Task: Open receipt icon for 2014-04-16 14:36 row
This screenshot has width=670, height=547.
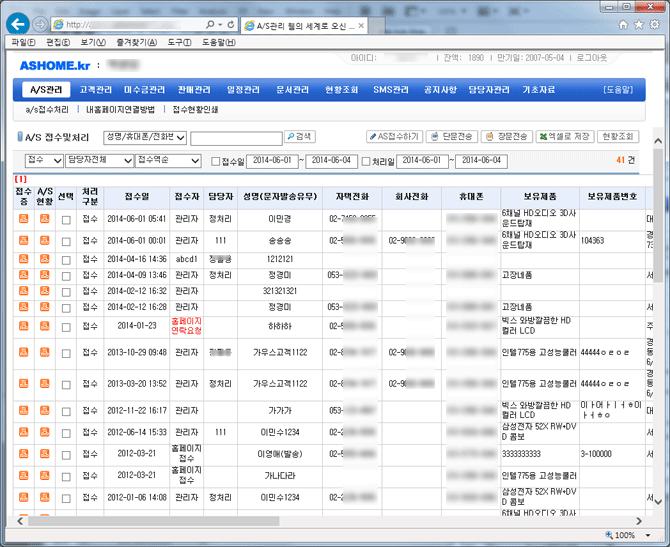Action: pos(24,259)
